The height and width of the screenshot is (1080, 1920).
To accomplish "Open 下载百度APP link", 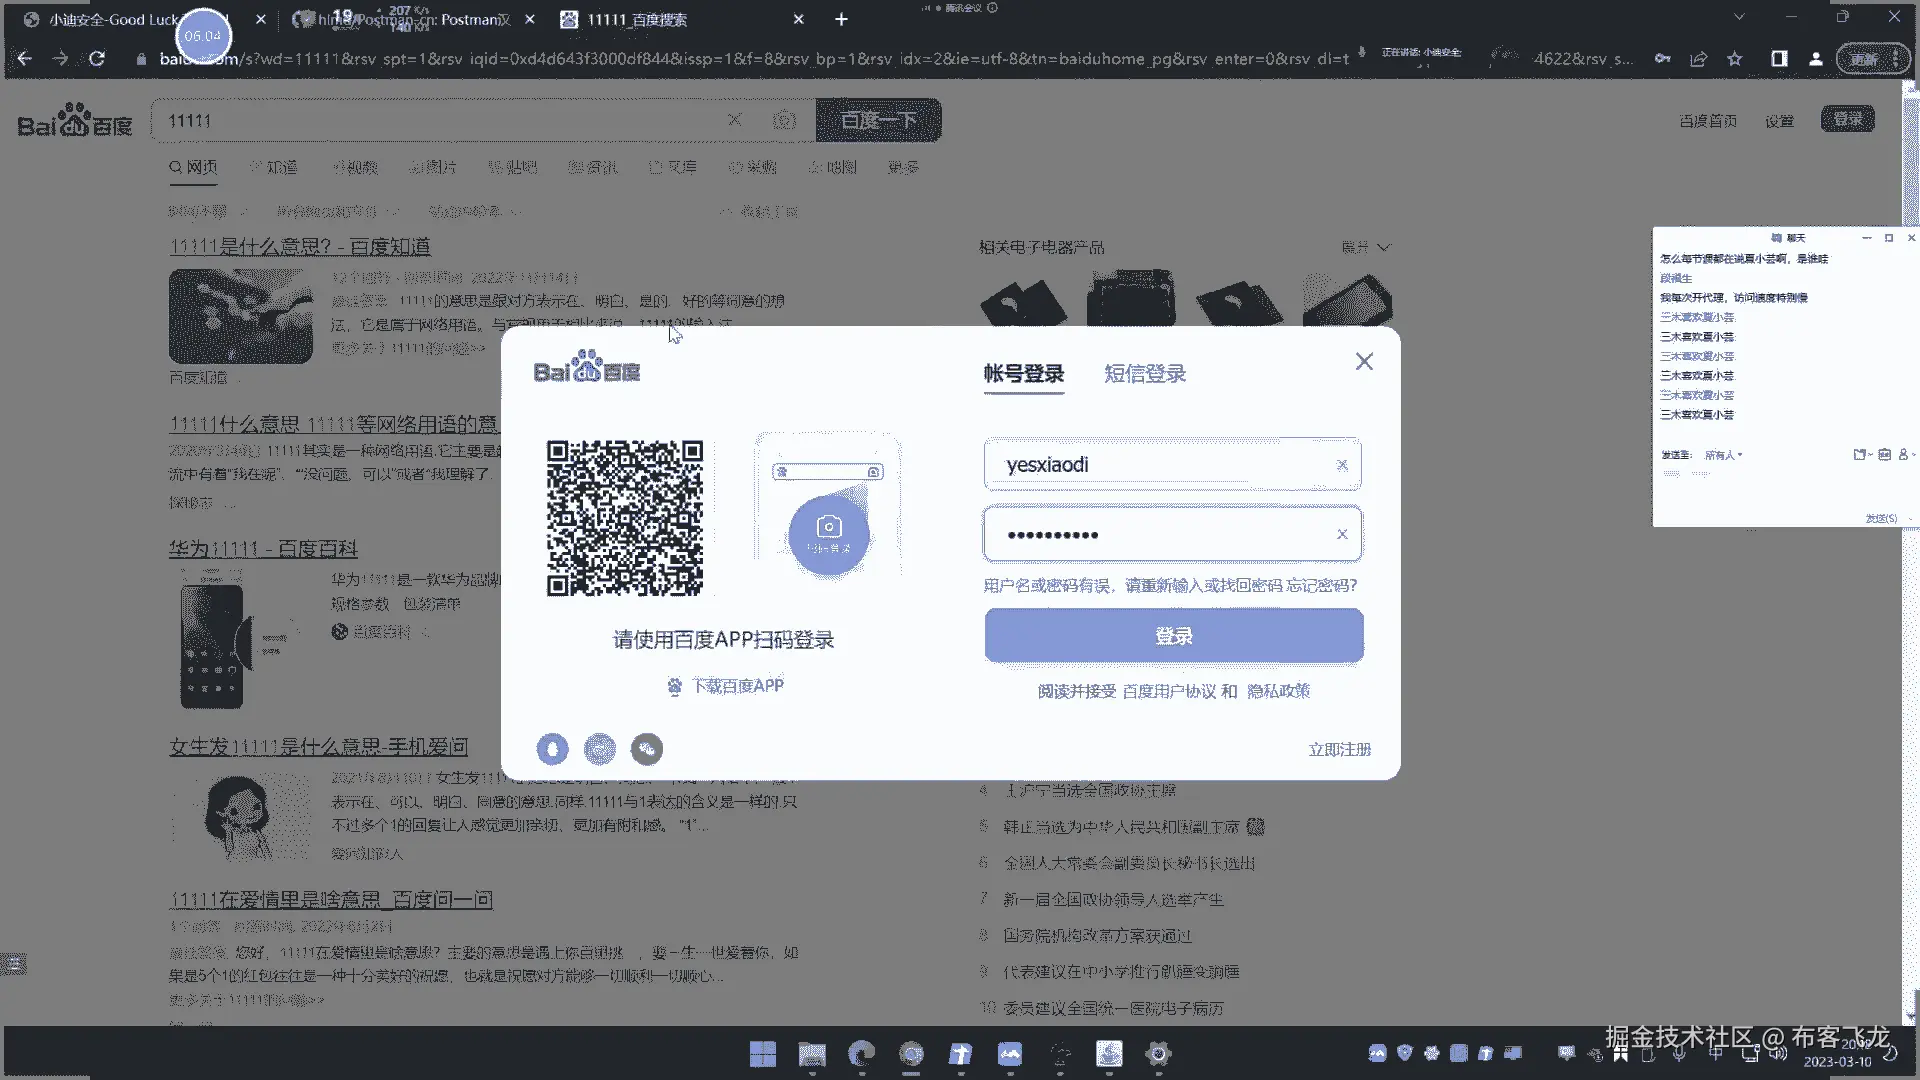I will [x=737, y=686].
